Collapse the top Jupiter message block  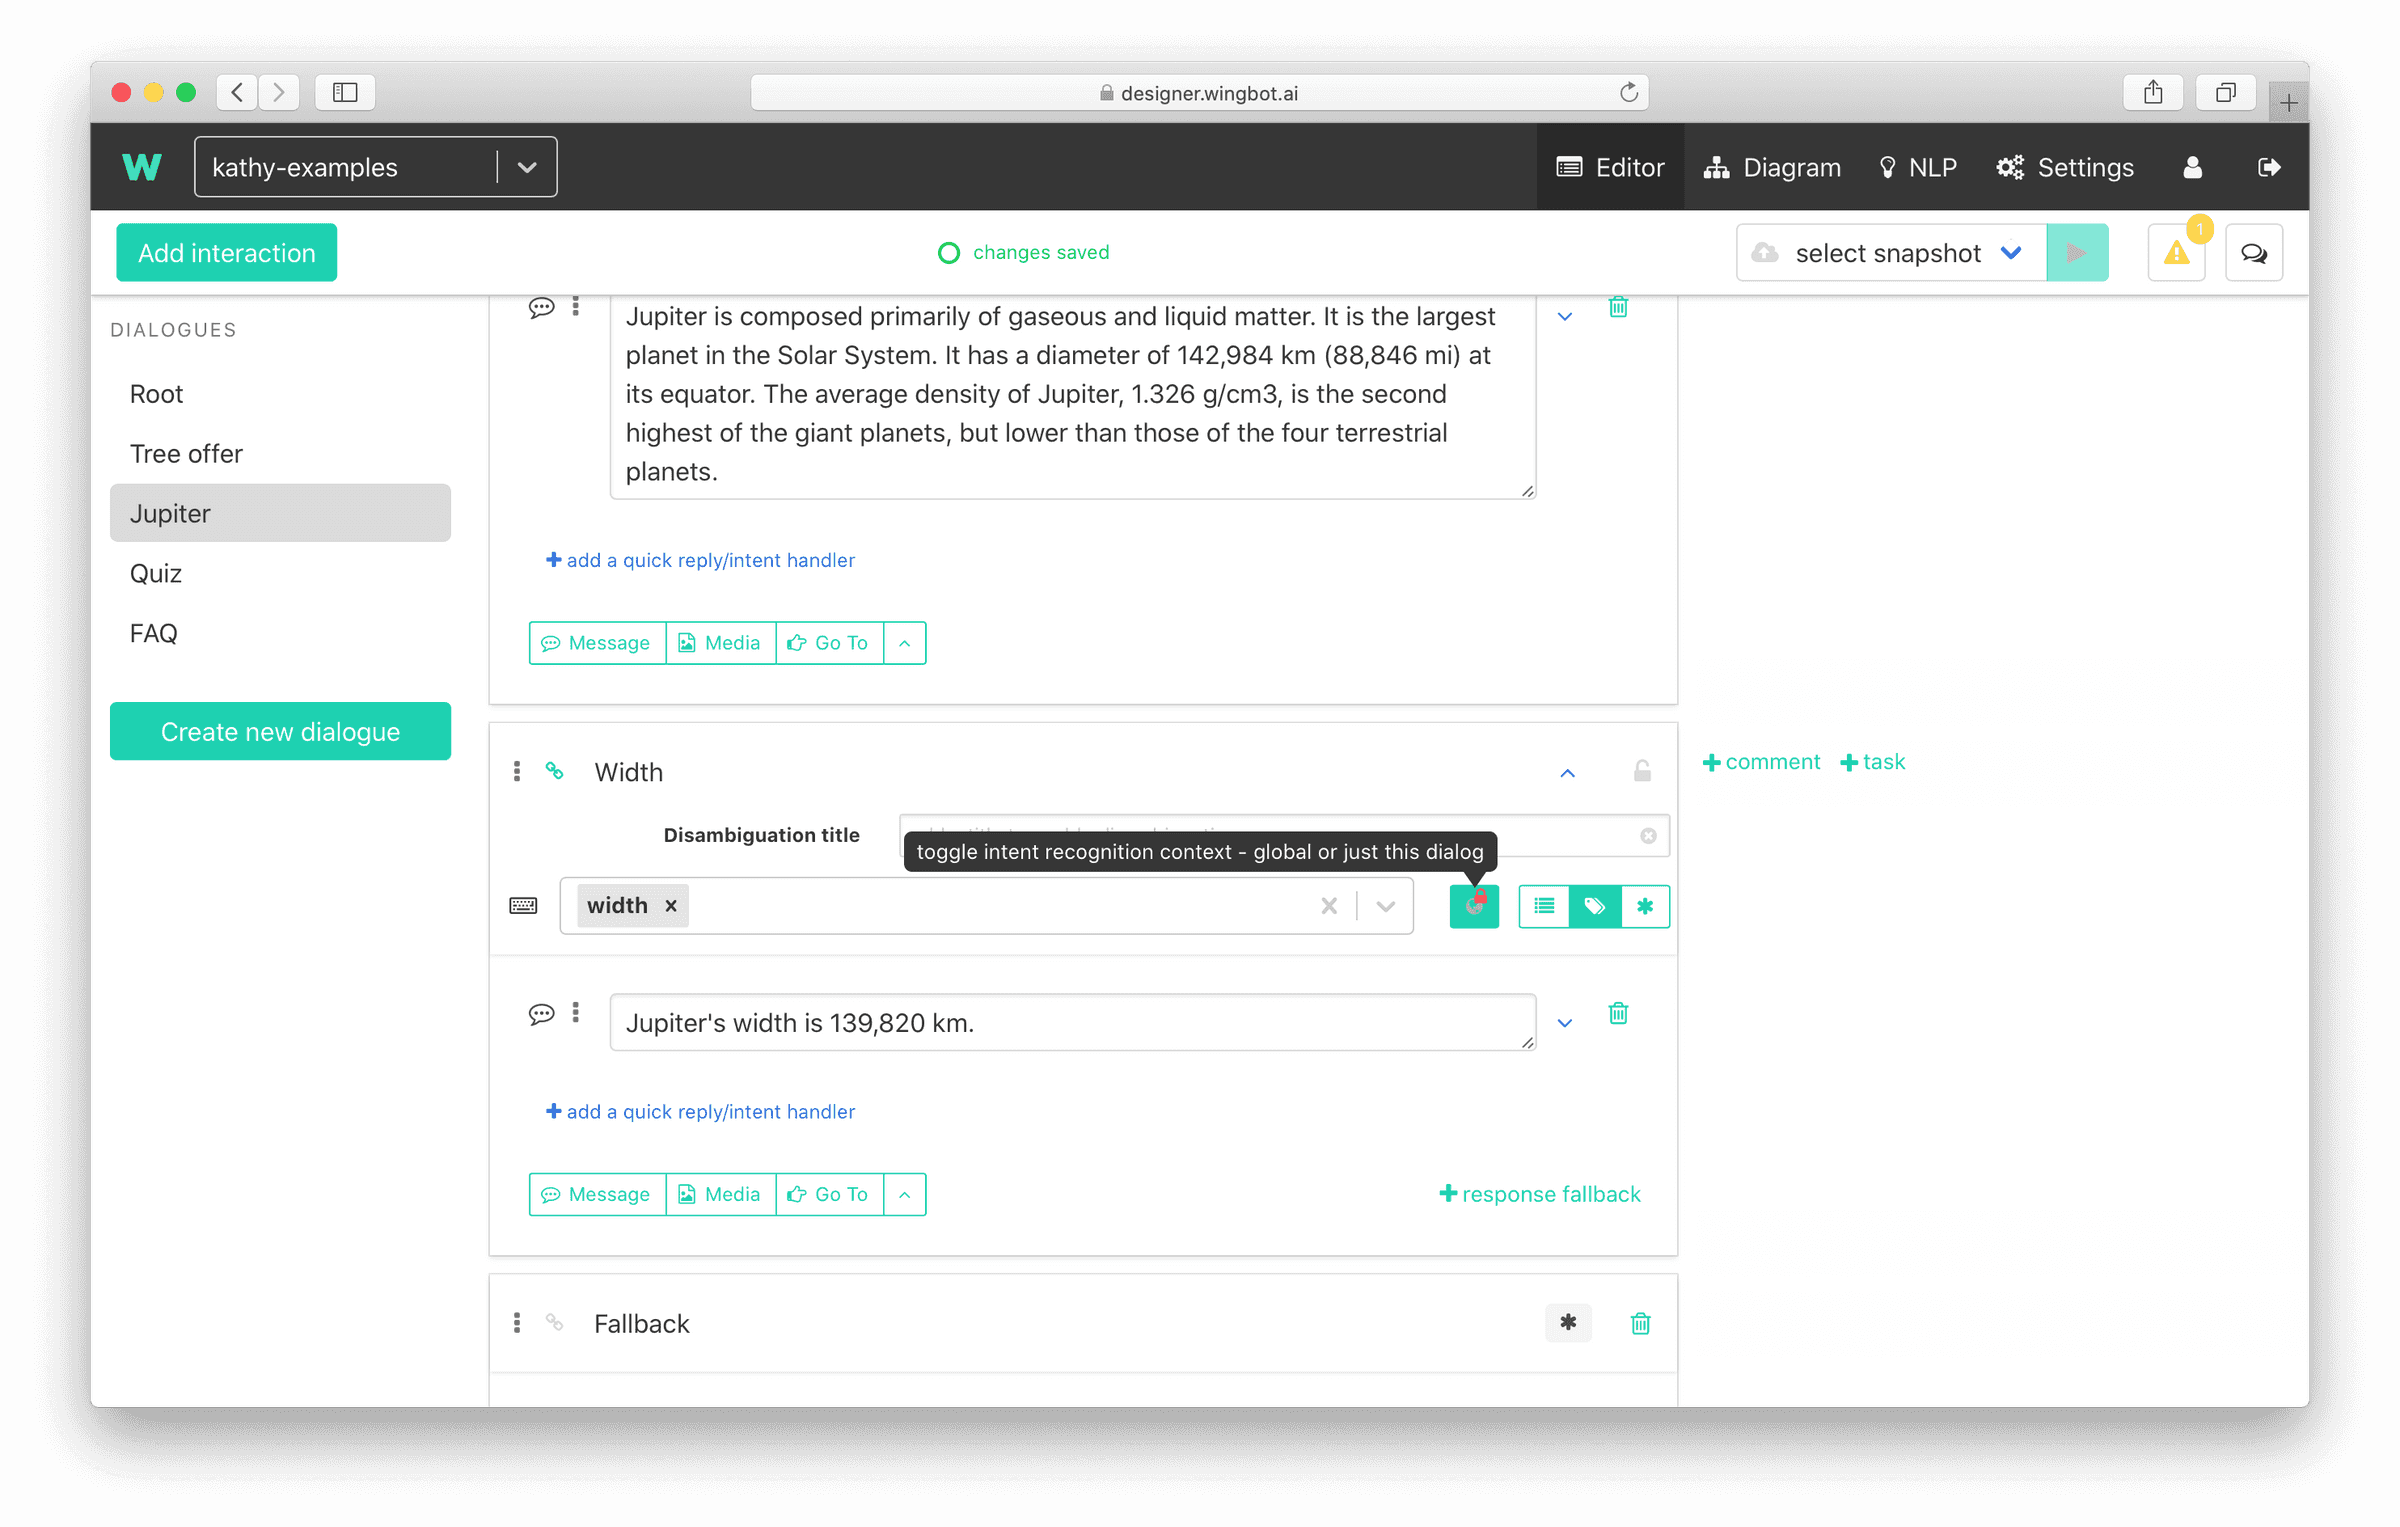tap(1564, 315)
